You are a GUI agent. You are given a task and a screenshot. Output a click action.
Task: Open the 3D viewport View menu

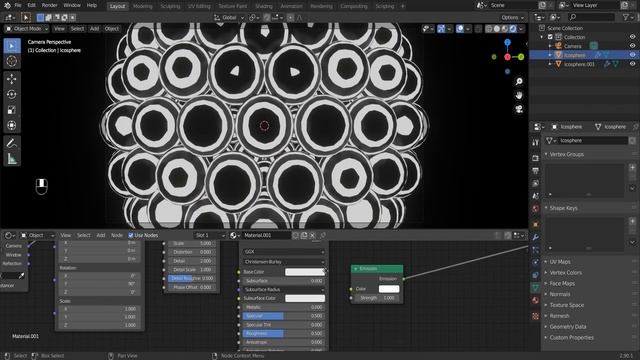(59, 29)
